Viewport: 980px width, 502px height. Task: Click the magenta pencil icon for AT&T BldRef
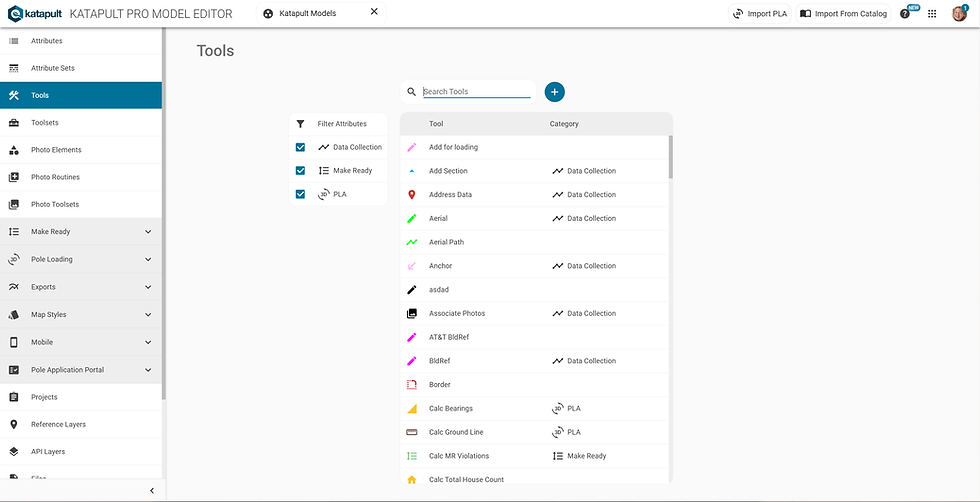coord(411,338)
